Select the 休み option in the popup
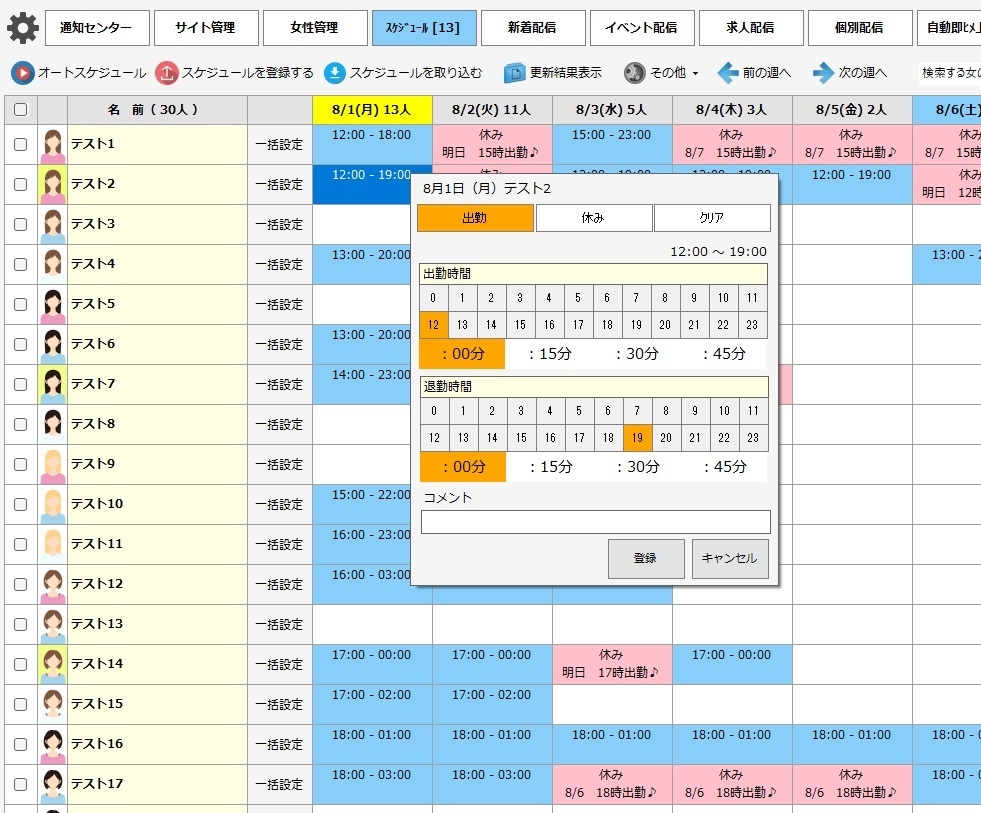 pyautogui.click(x=594, y=218)
